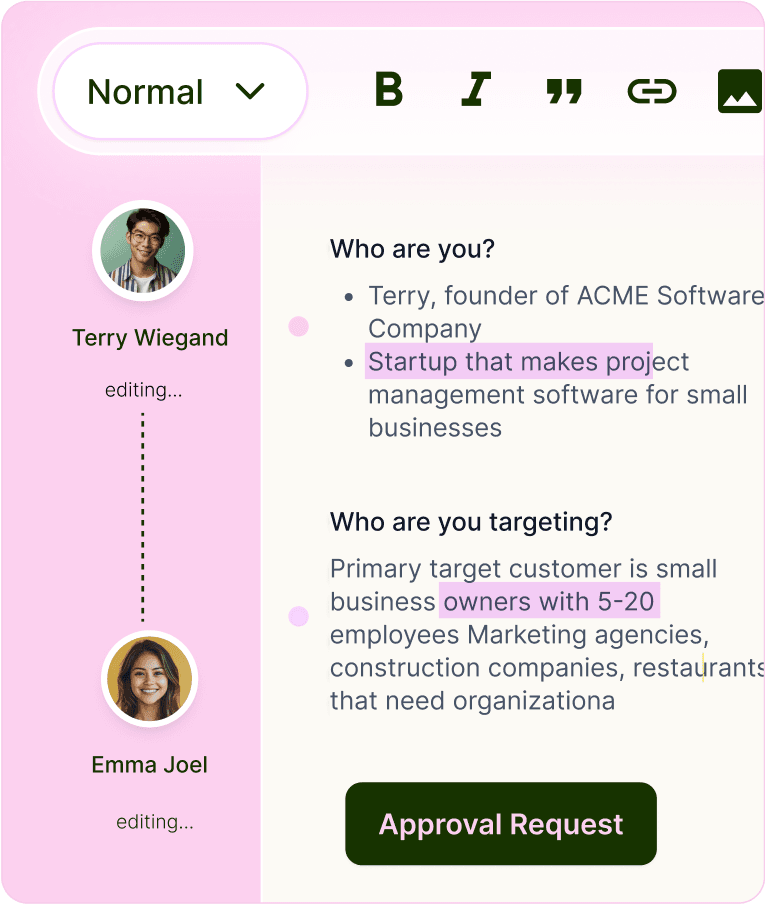
Task: Insert an image
Action: (740, 91)
